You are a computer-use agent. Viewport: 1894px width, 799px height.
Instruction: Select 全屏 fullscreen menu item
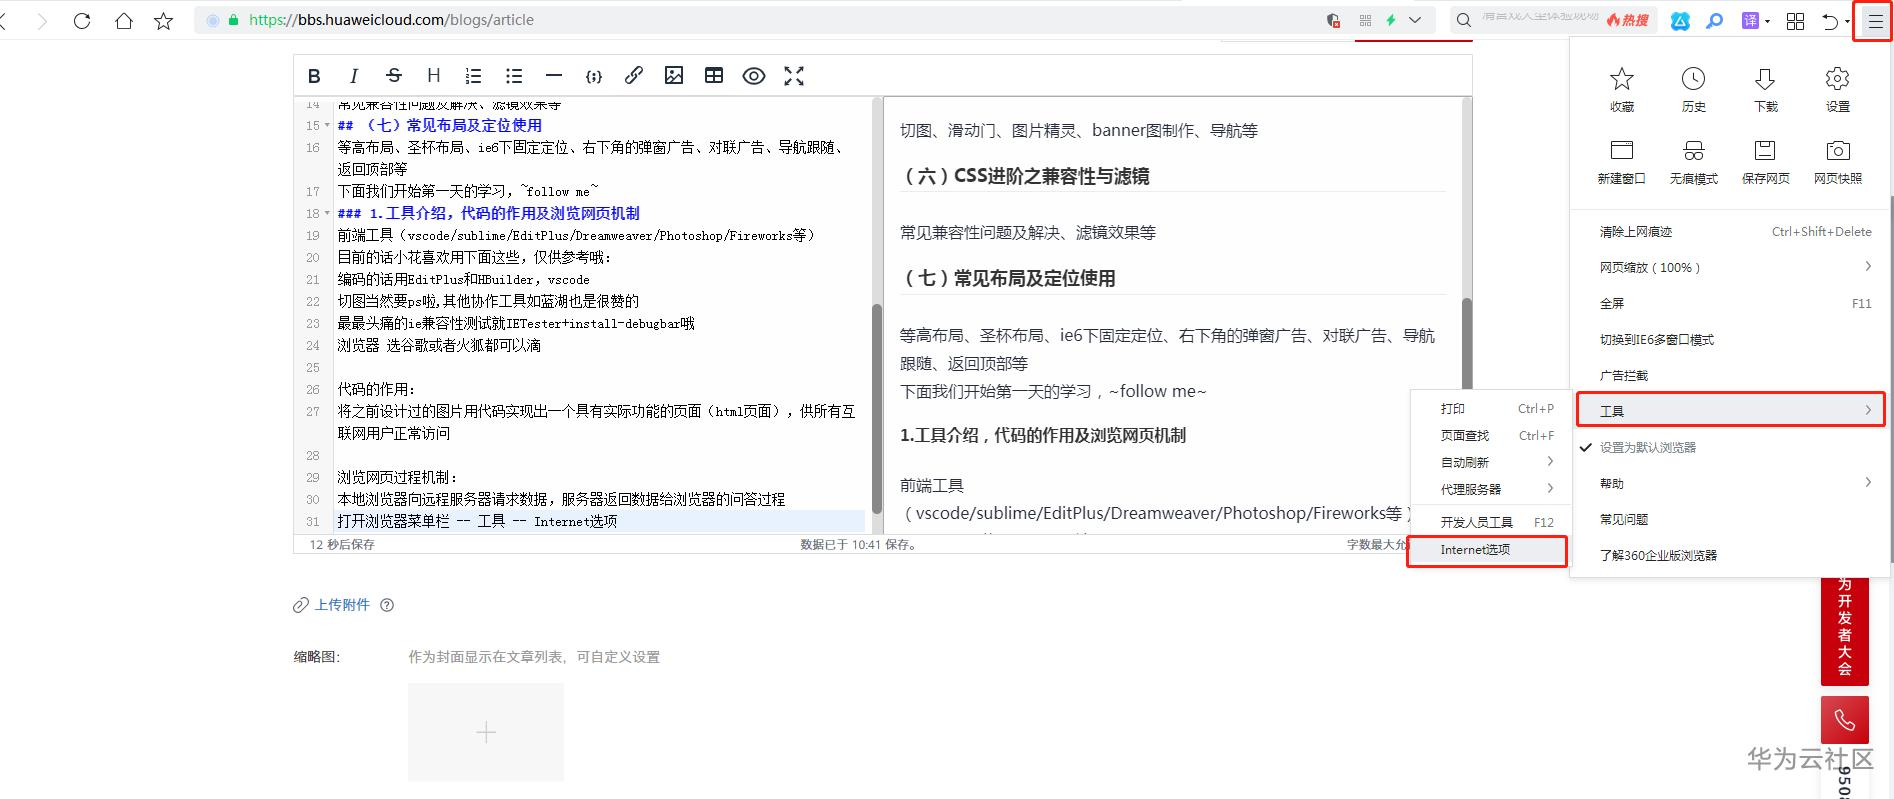(1730, 304)
